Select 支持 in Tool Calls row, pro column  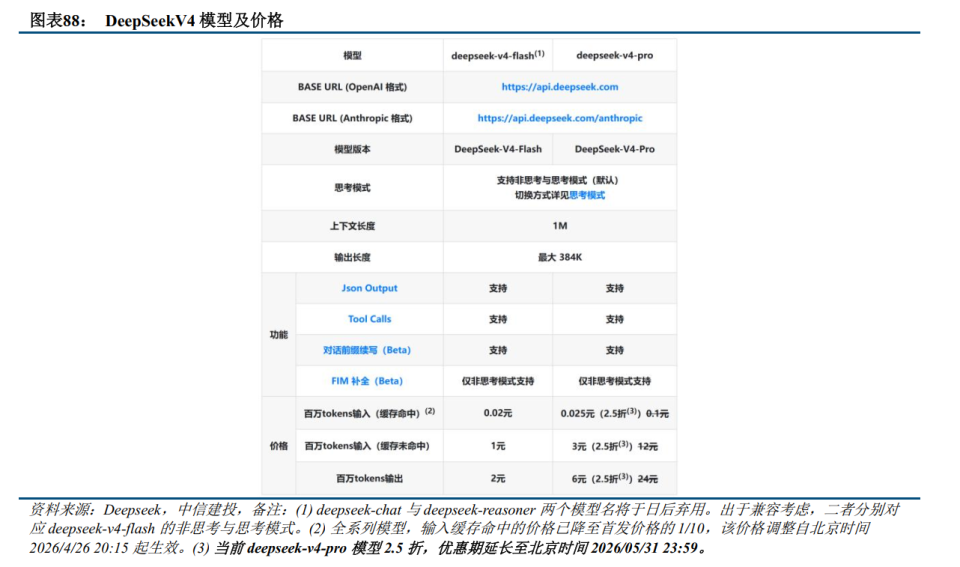[615, 320]
